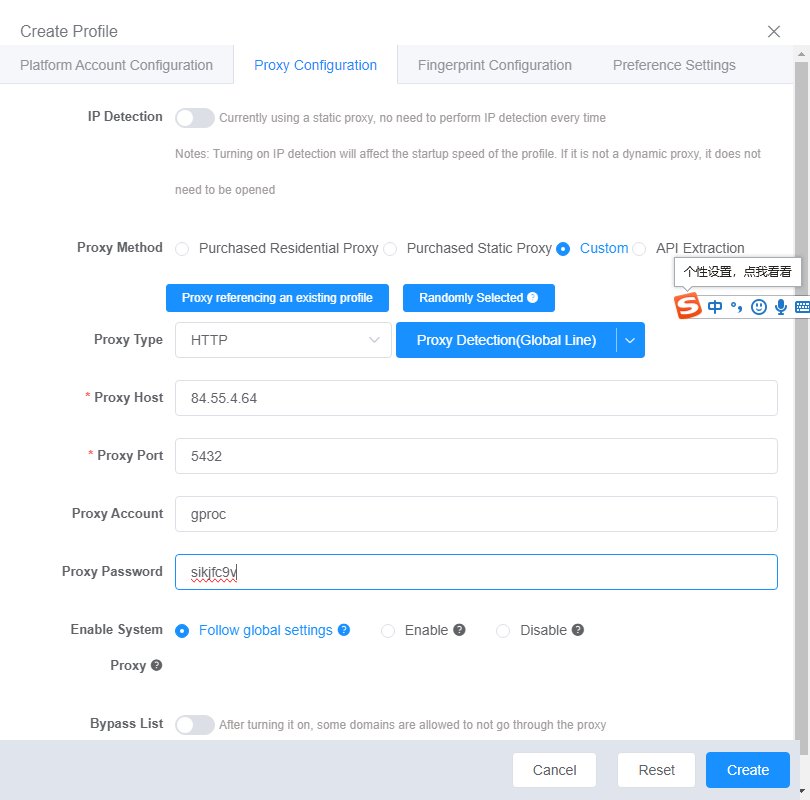Screen dimensions: 810x800
Task: Click the help icon under Enable System Proxy label
Action: coord(156,665)
